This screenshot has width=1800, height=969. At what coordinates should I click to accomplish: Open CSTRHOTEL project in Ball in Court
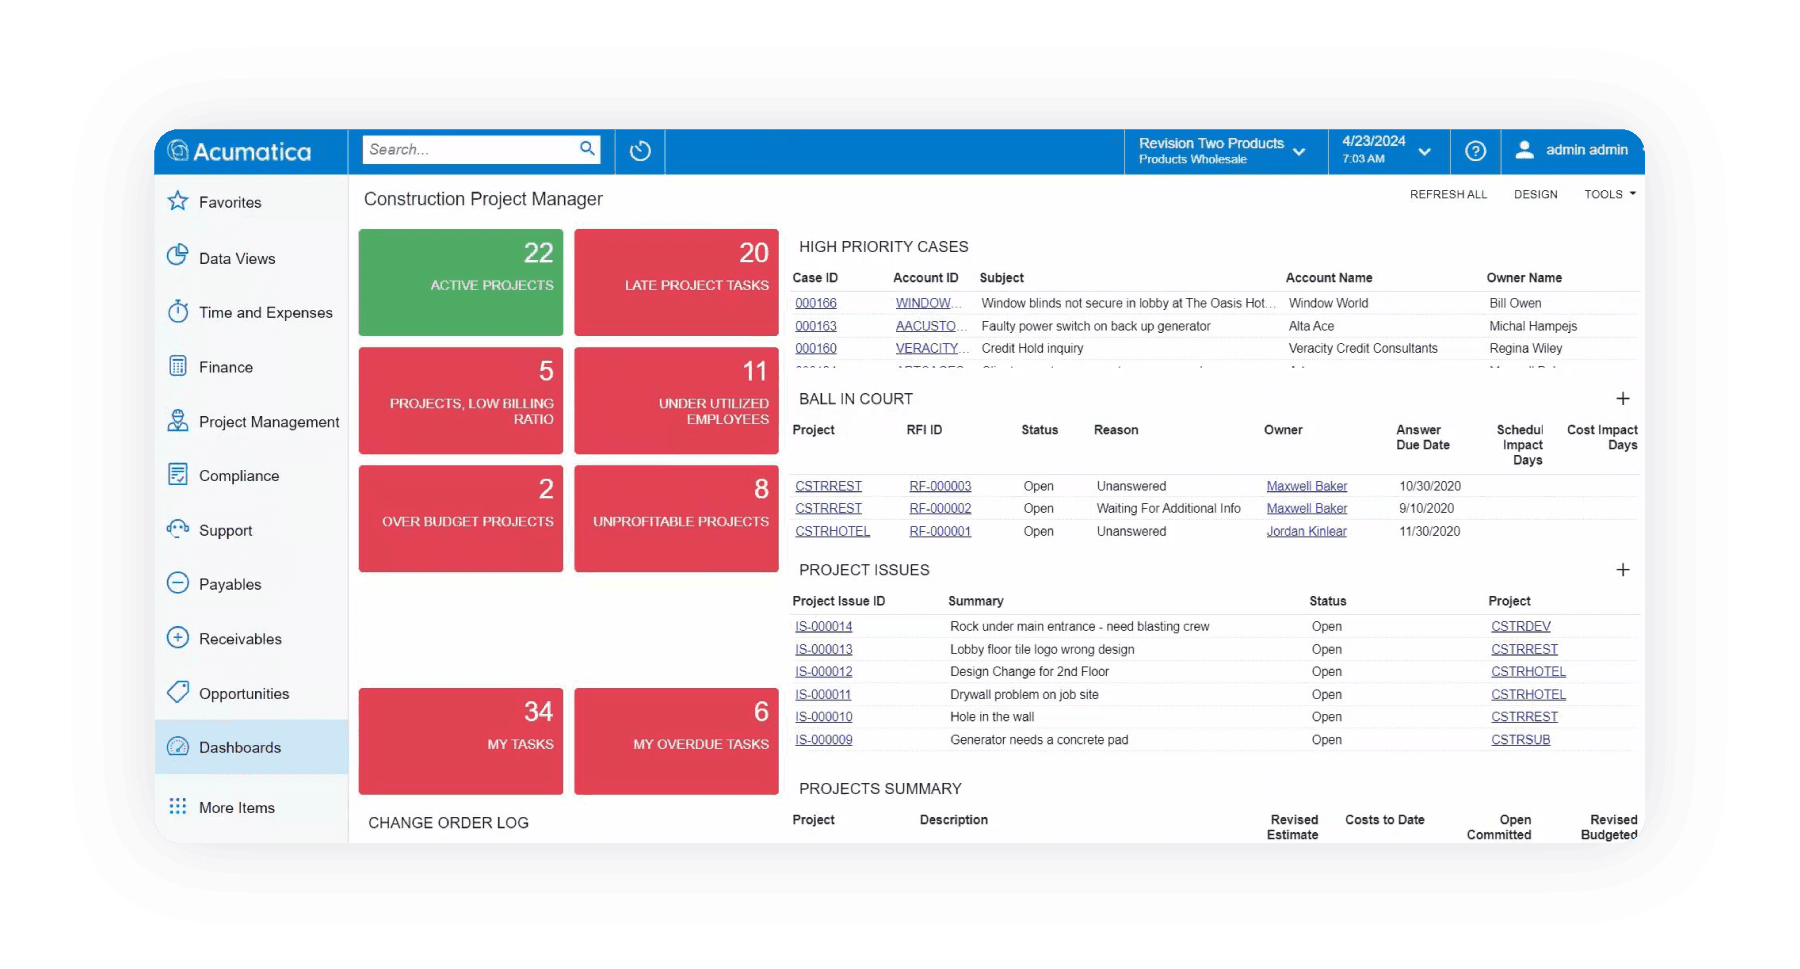click(833, 531)
